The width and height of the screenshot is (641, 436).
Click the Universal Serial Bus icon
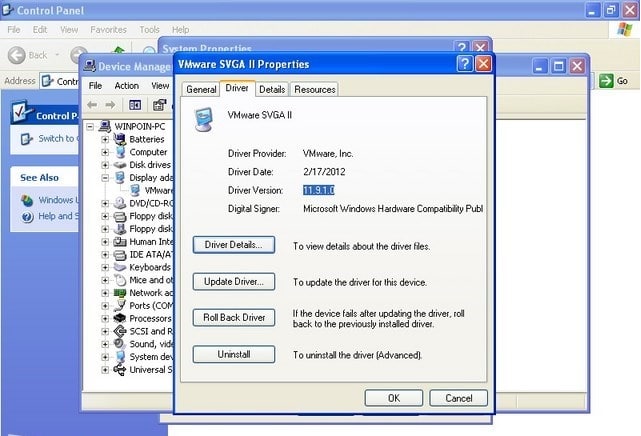120,370
